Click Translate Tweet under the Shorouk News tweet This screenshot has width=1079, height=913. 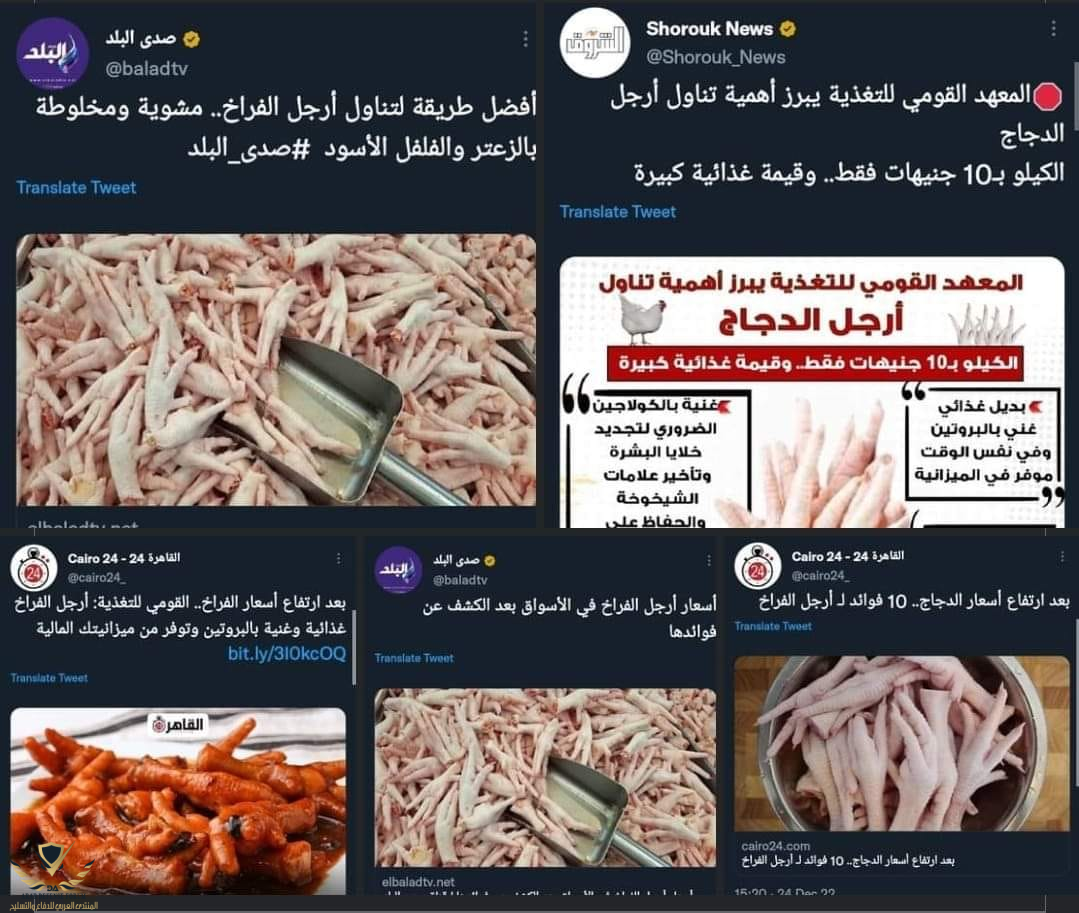click(x=618, y=212)
